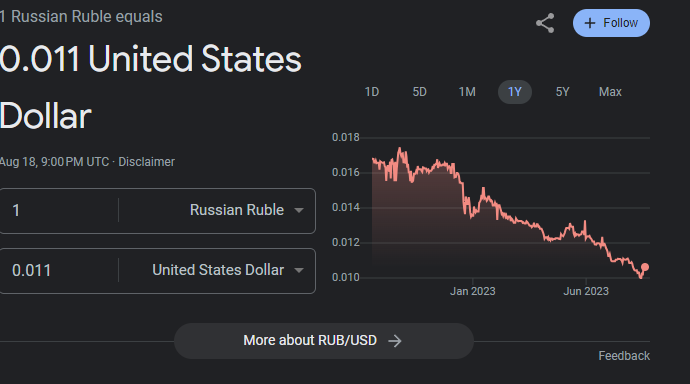Image resolution: width=690 pixels, height=384 pixels.
Task: Switch the chart to 5D range
Action: coord(419,92)
